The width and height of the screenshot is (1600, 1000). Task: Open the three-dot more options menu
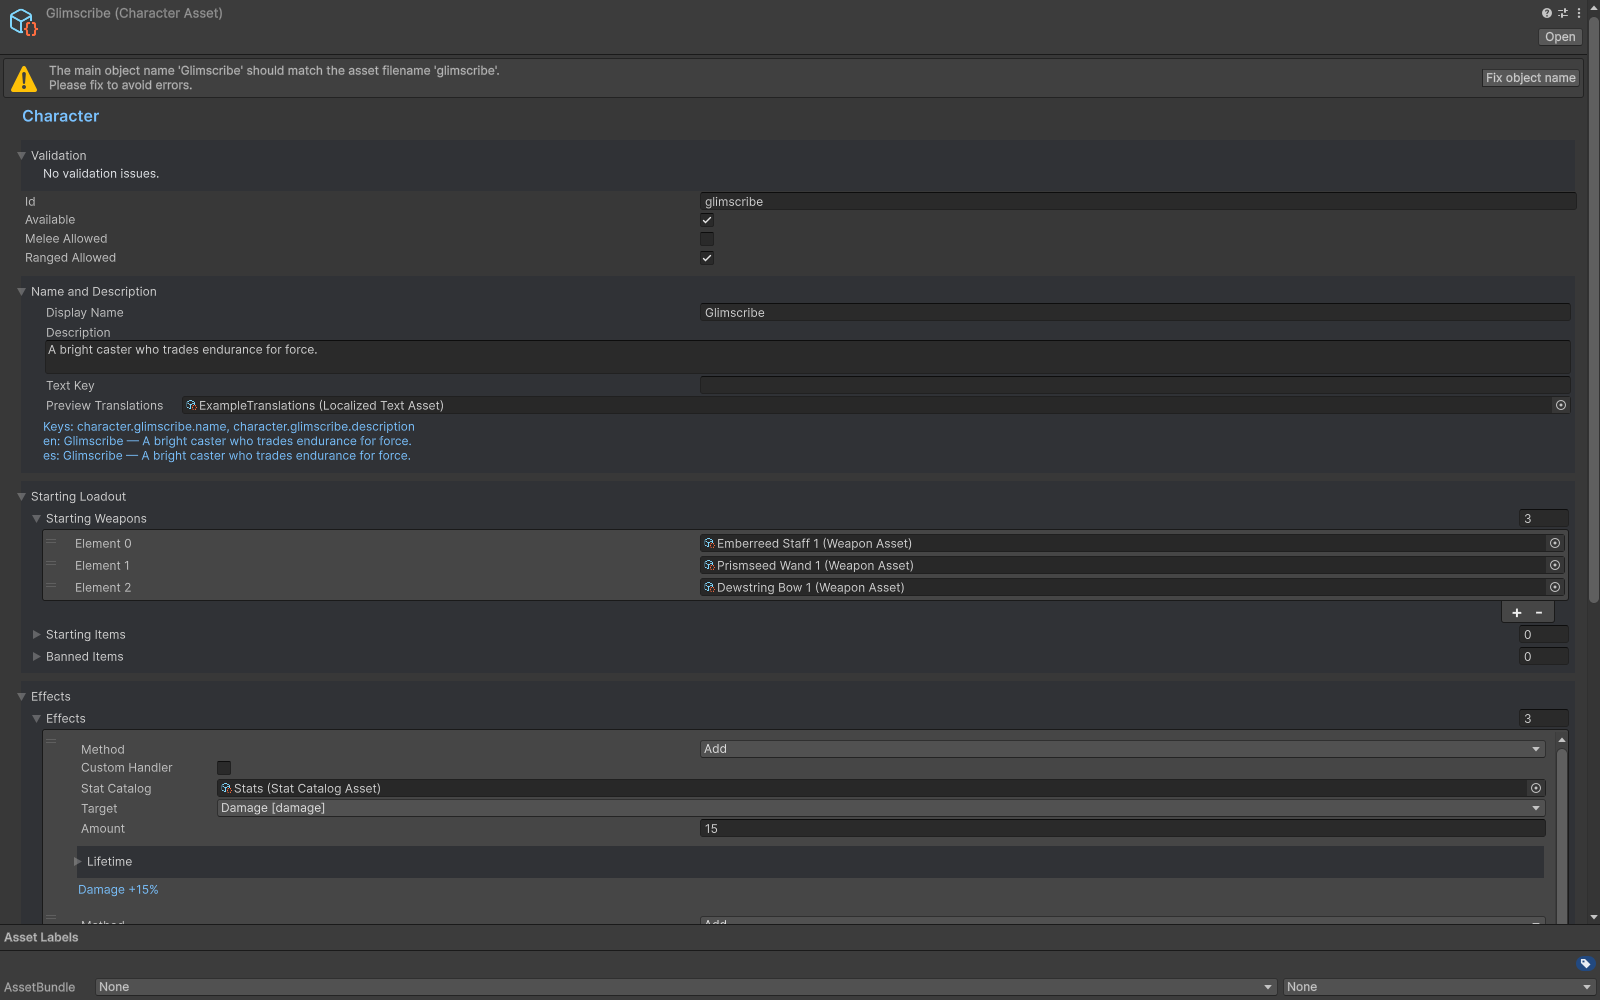pyautogui.click(x=1579, y=13)
